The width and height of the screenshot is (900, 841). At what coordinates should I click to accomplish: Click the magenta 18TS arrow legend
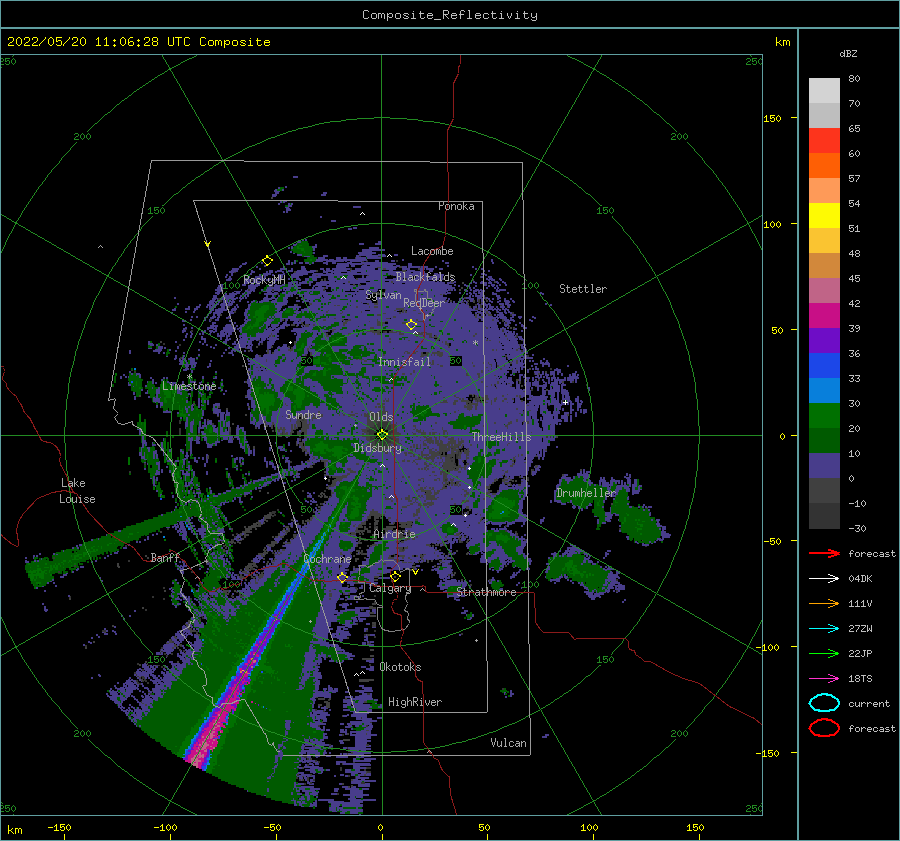tap(824, 679)
